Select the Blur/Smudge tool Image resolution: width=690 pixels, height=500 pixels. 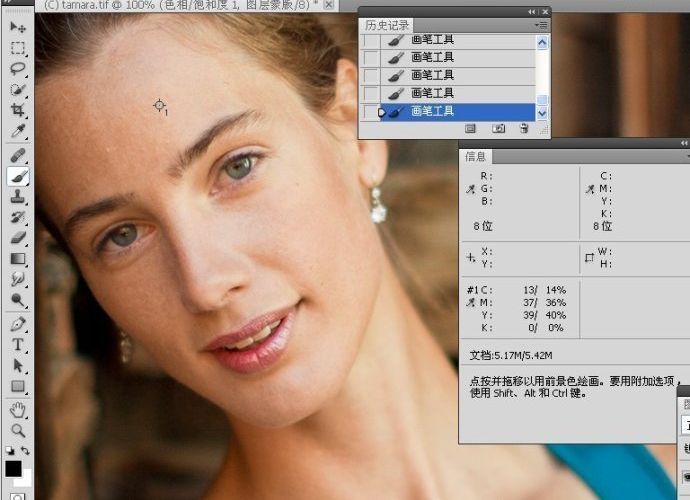[18, 279]
